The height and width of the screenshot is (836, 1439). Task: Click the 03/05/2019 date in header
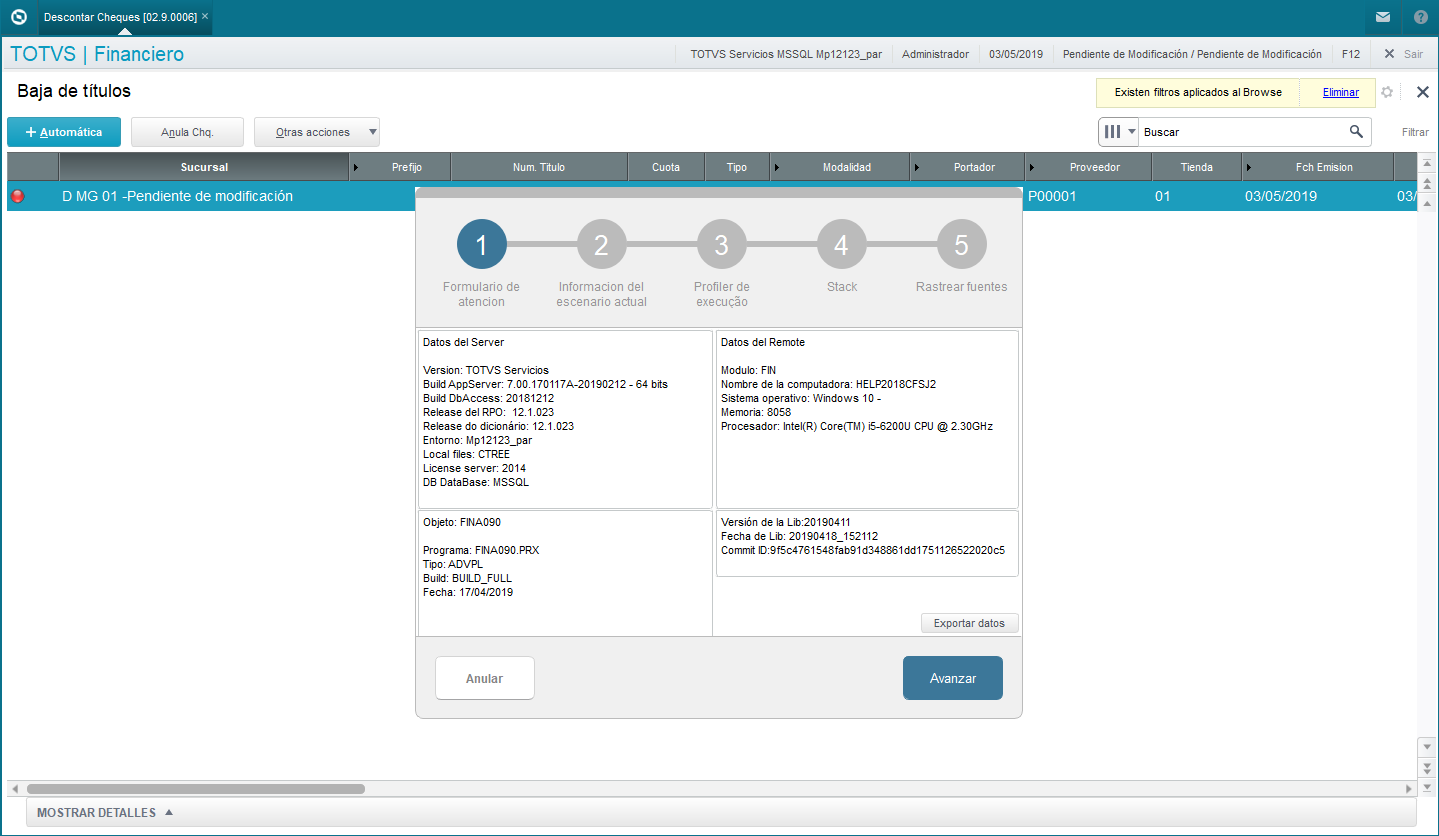click(x=1016, y=54)
